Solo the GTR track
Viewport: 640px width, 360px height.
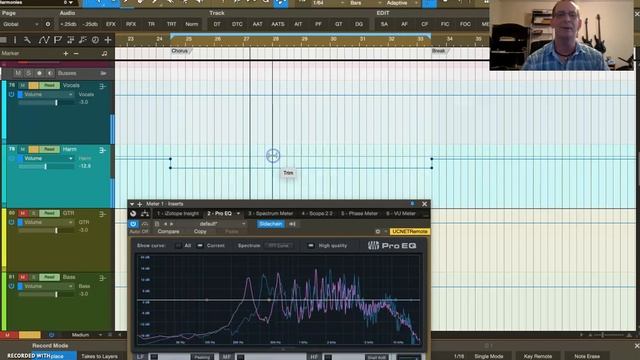click(33, 213)
